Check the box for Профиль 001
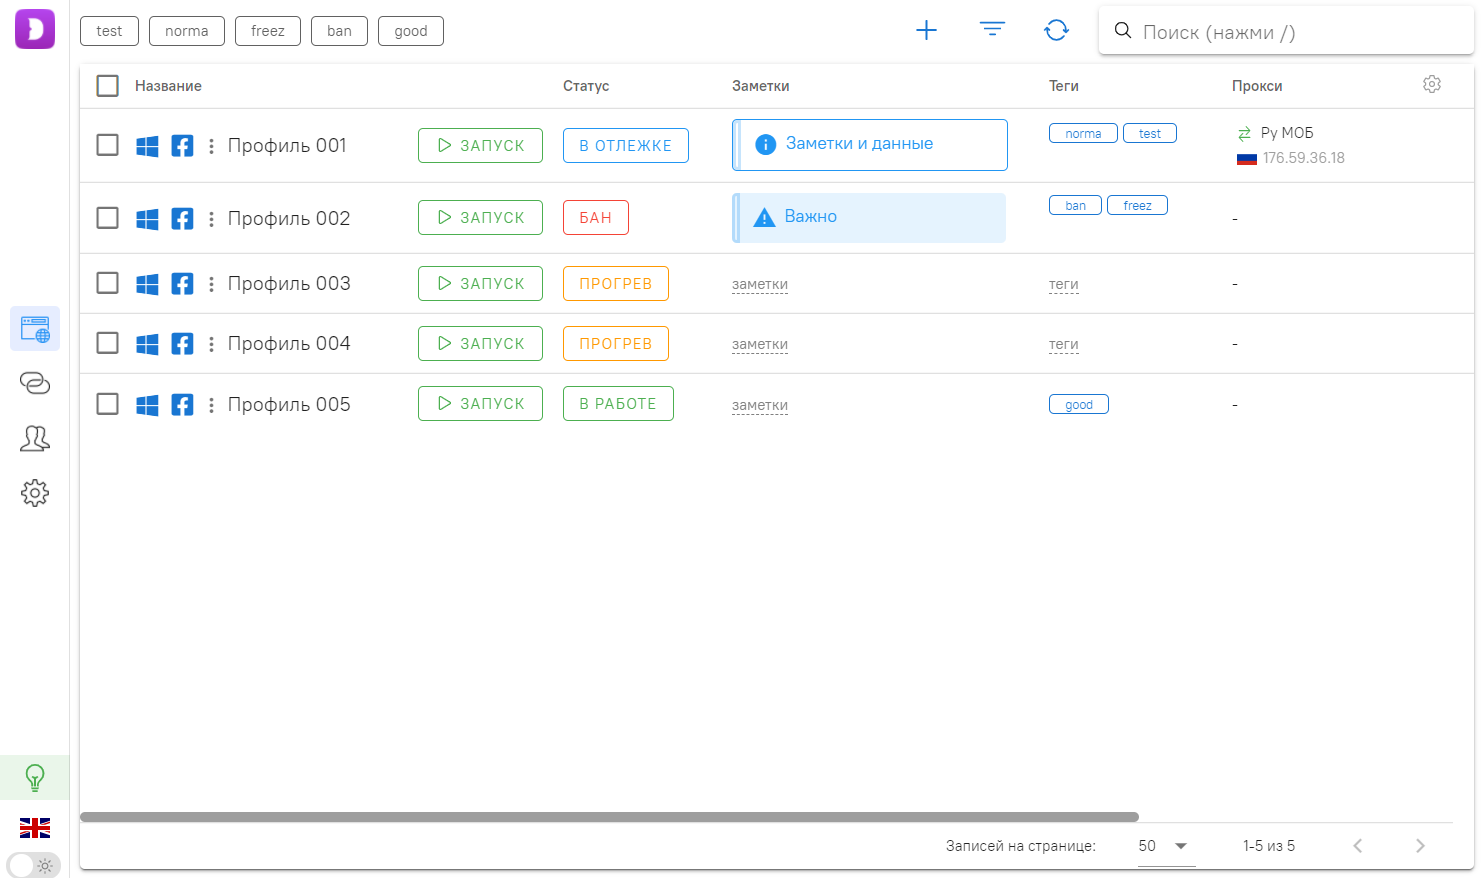The height and width of the screenshot is (878, 1483). coord(107,145)
